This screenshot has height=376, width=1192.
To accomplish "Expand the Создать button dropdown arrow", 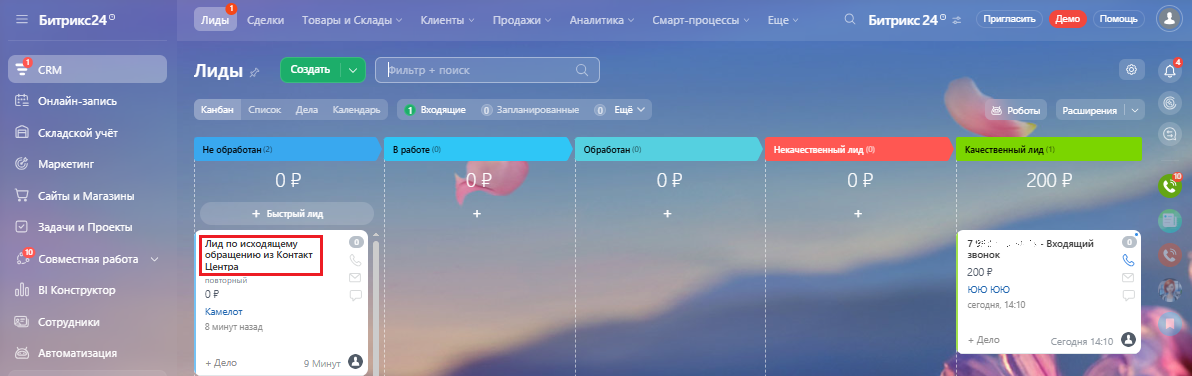I will point(353,70).
